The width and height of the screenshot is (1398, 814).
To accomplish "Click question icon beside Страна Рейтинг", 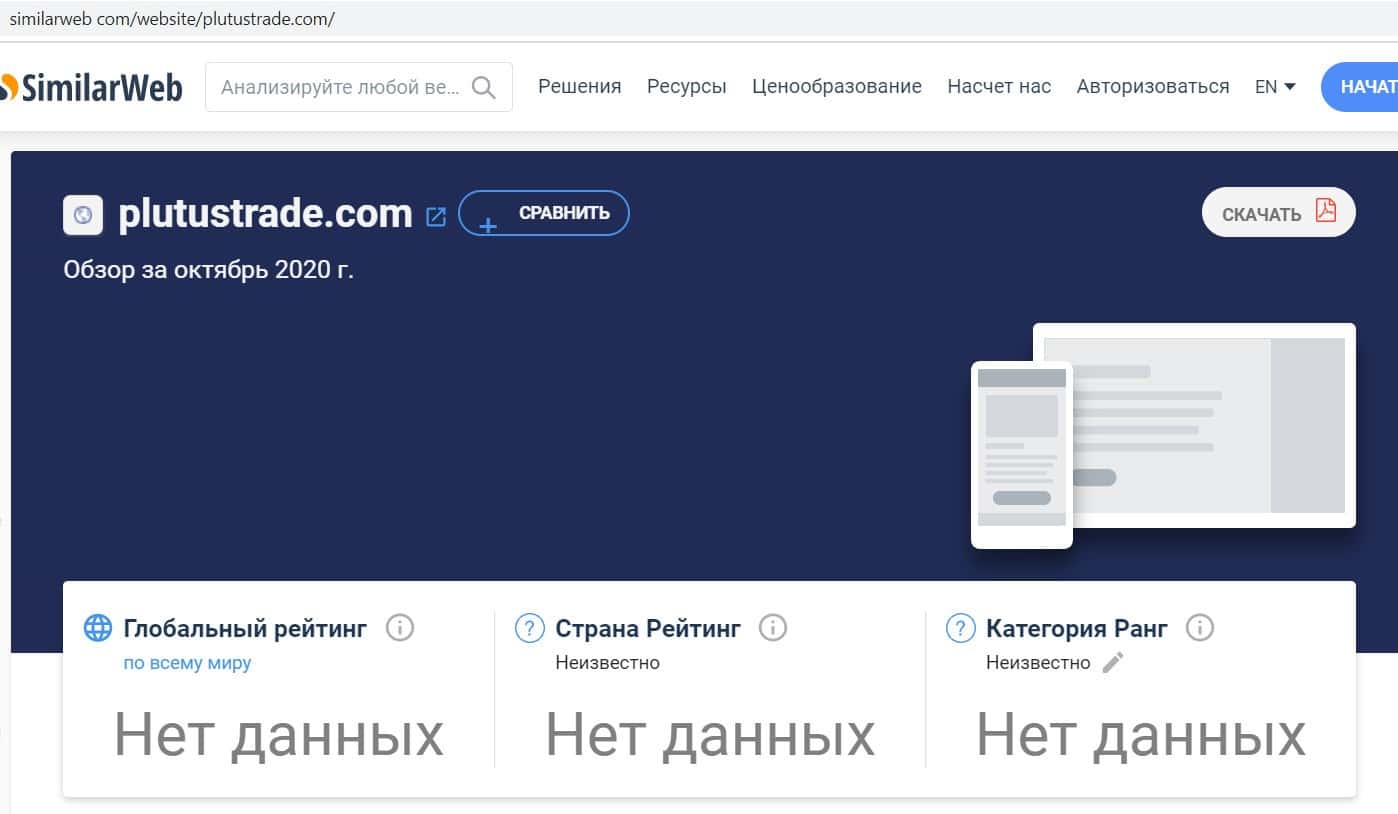I will [x=529, y=628].
